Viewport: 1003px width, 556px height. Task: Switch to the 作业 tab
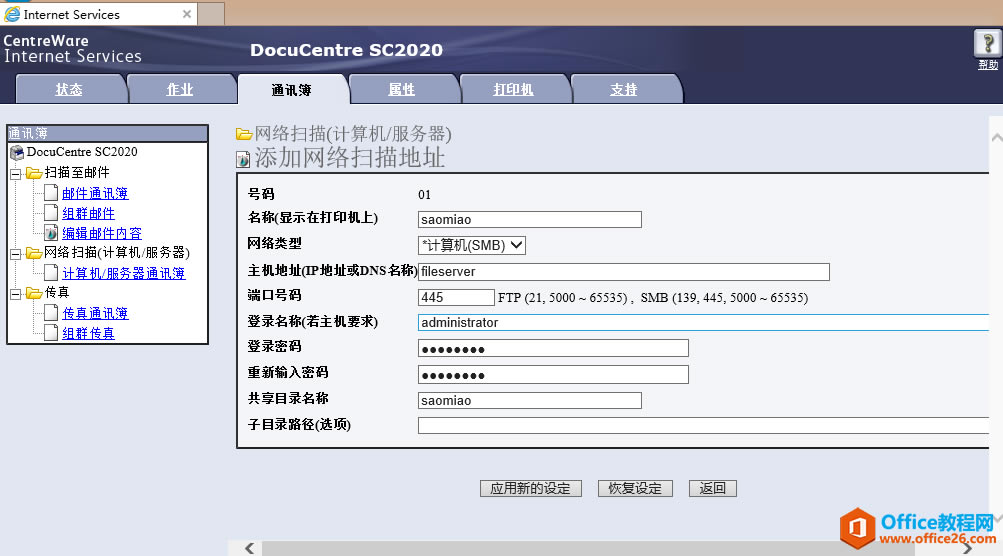pyautogui.click(x=180, y=90)
